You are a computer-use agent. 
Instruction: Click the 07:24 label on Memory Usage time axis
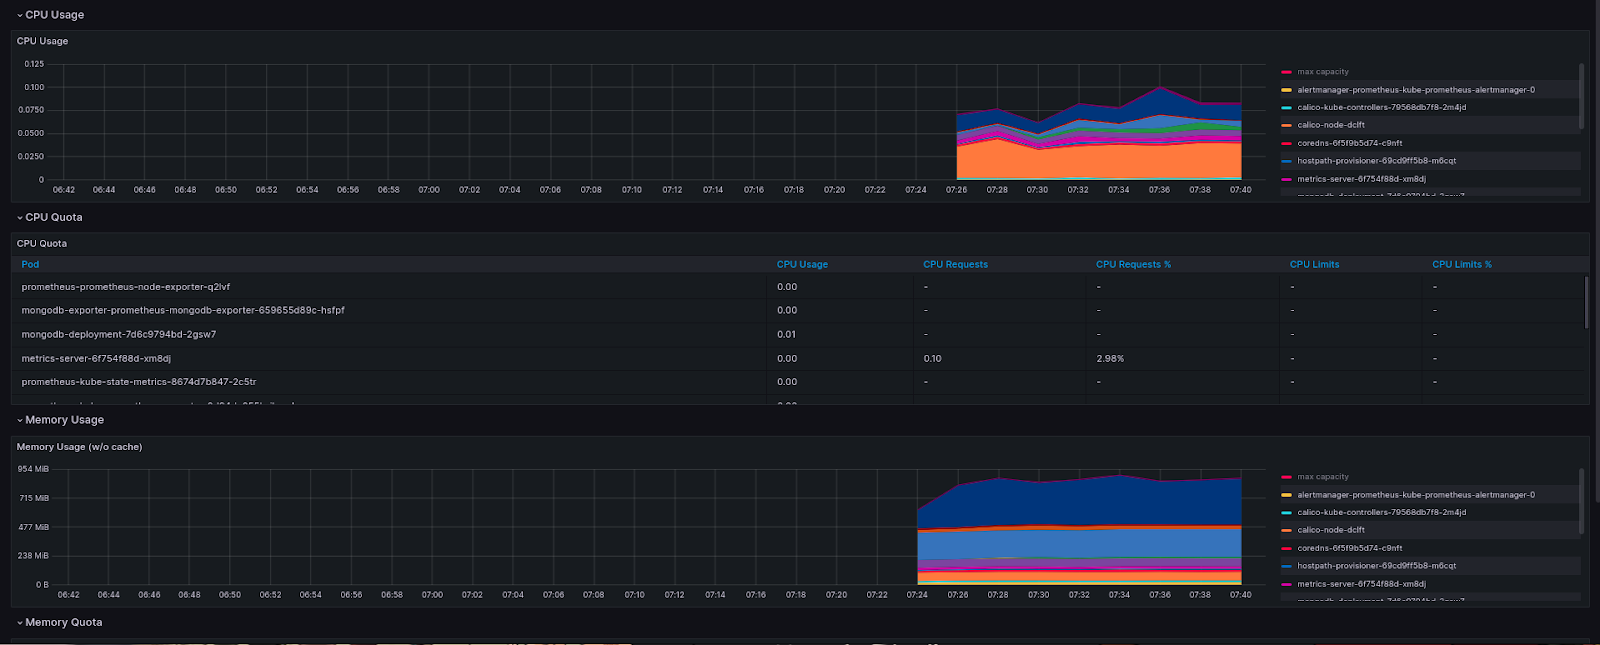pyautogui.click(x=917, y=594)
